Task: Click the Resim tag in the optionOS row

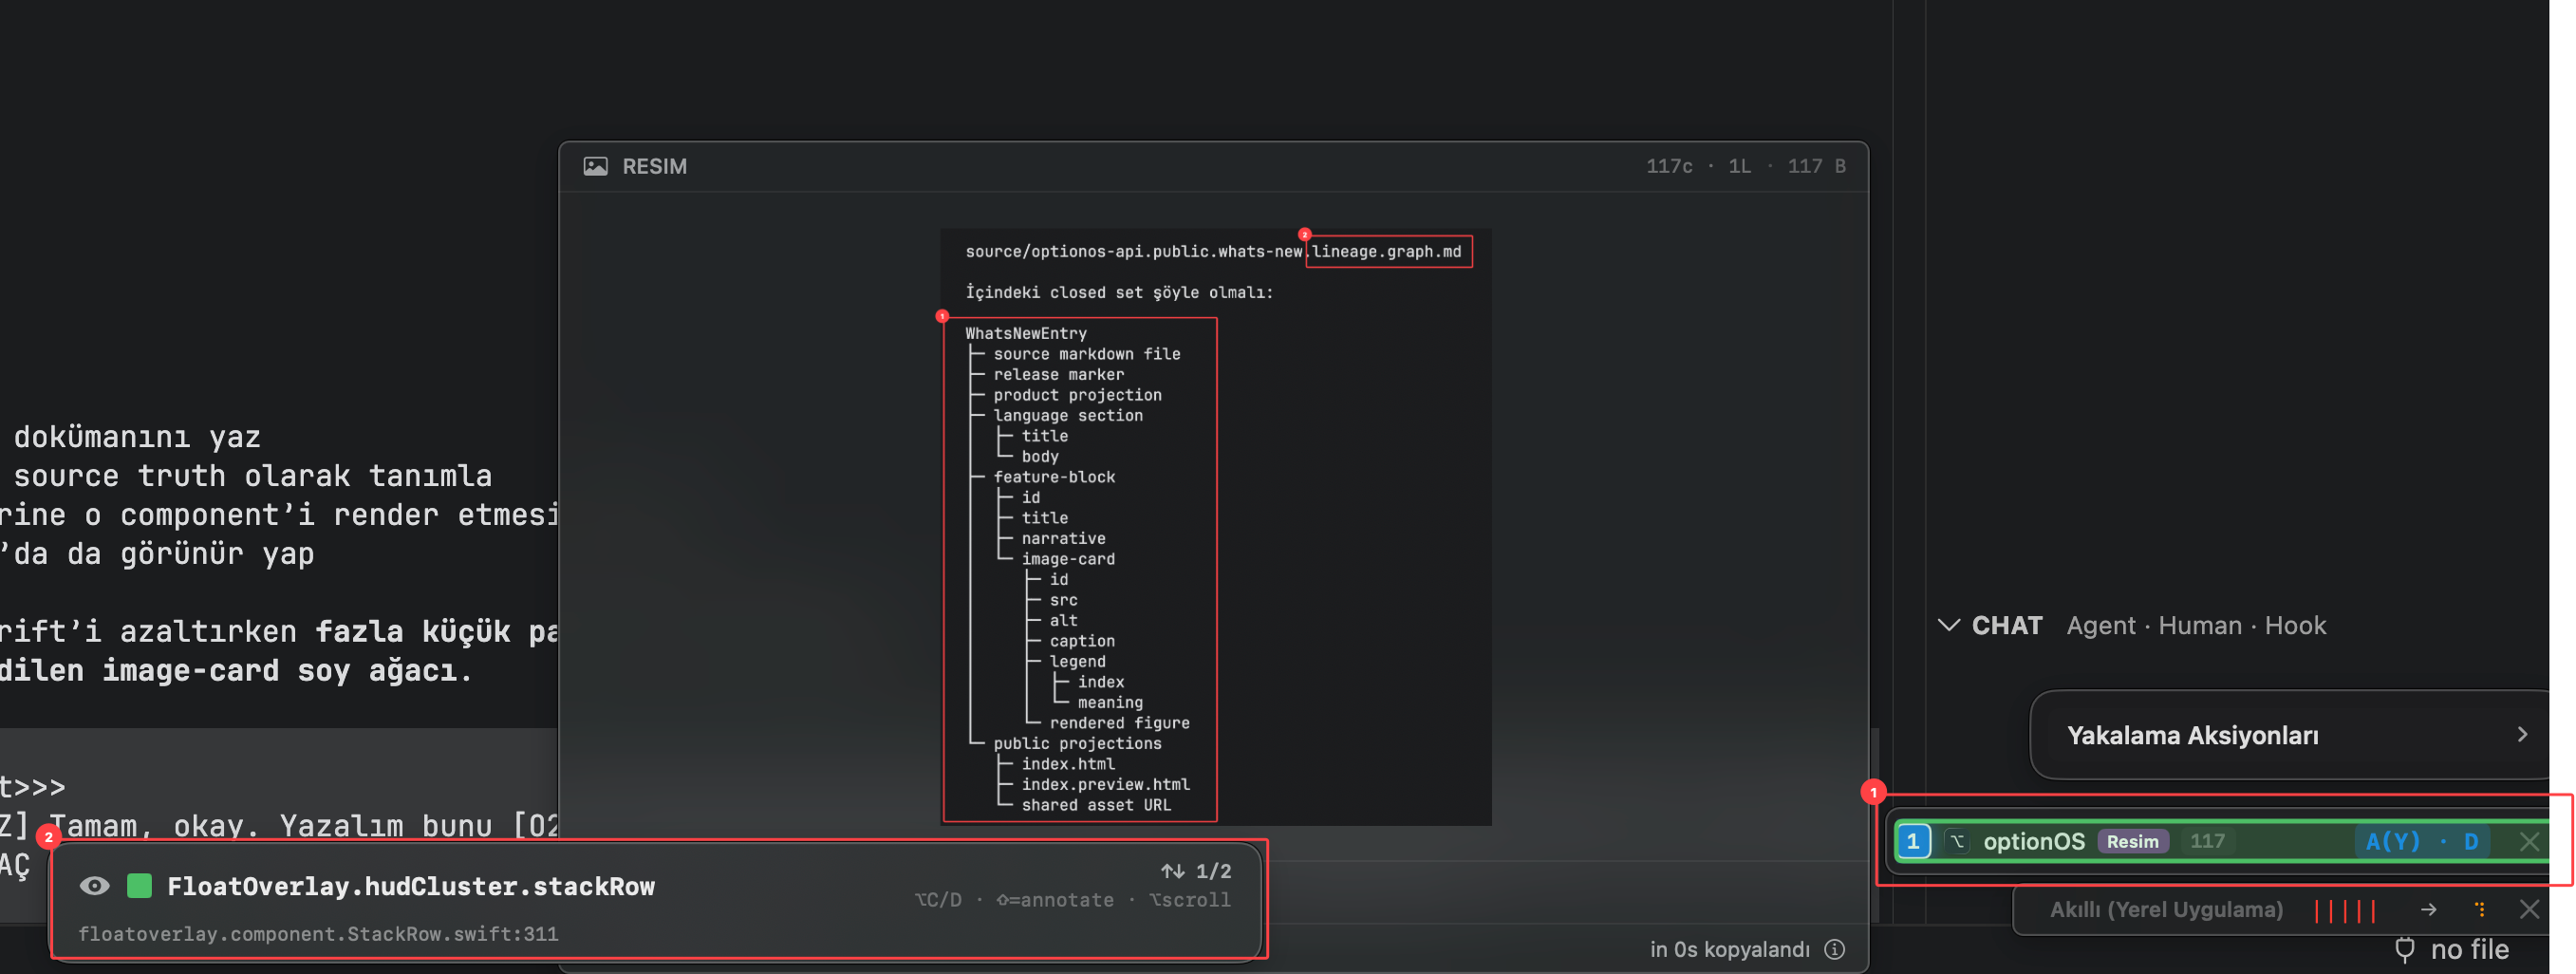Action: [2132, 841]
